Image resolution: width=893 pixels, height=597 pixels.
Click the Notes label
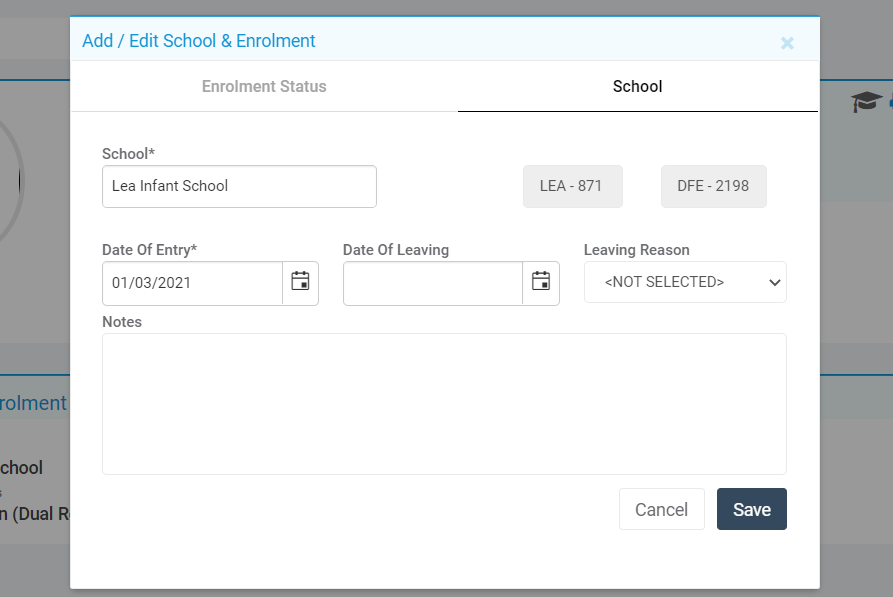click(122, 322)
